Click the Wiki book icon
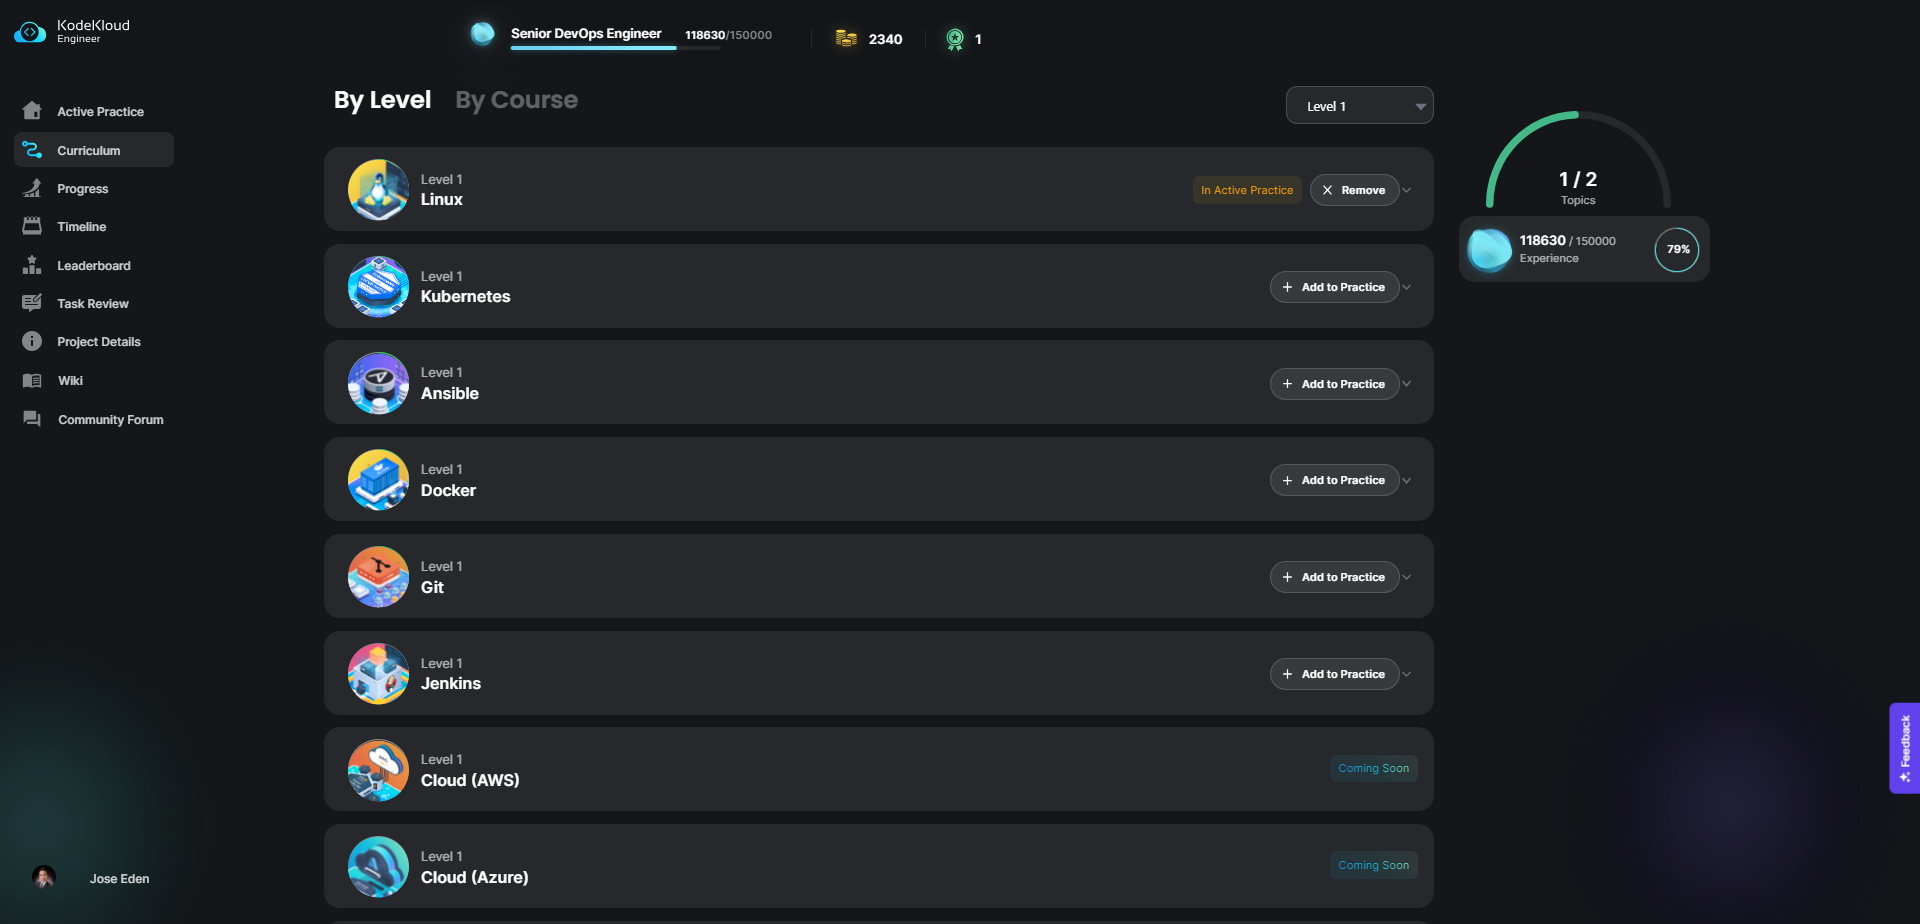Screen dimensions: 1920x924 click(32, 380)
